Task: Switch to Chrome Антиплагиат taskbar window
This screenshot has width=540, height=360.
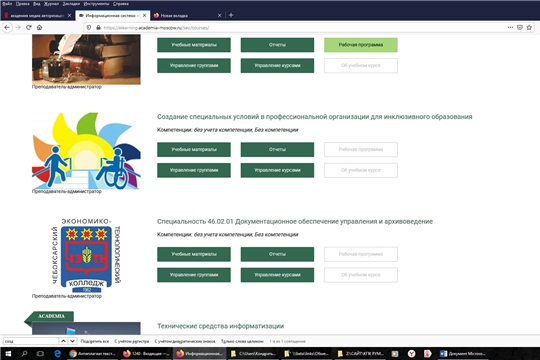Action: 92,353
